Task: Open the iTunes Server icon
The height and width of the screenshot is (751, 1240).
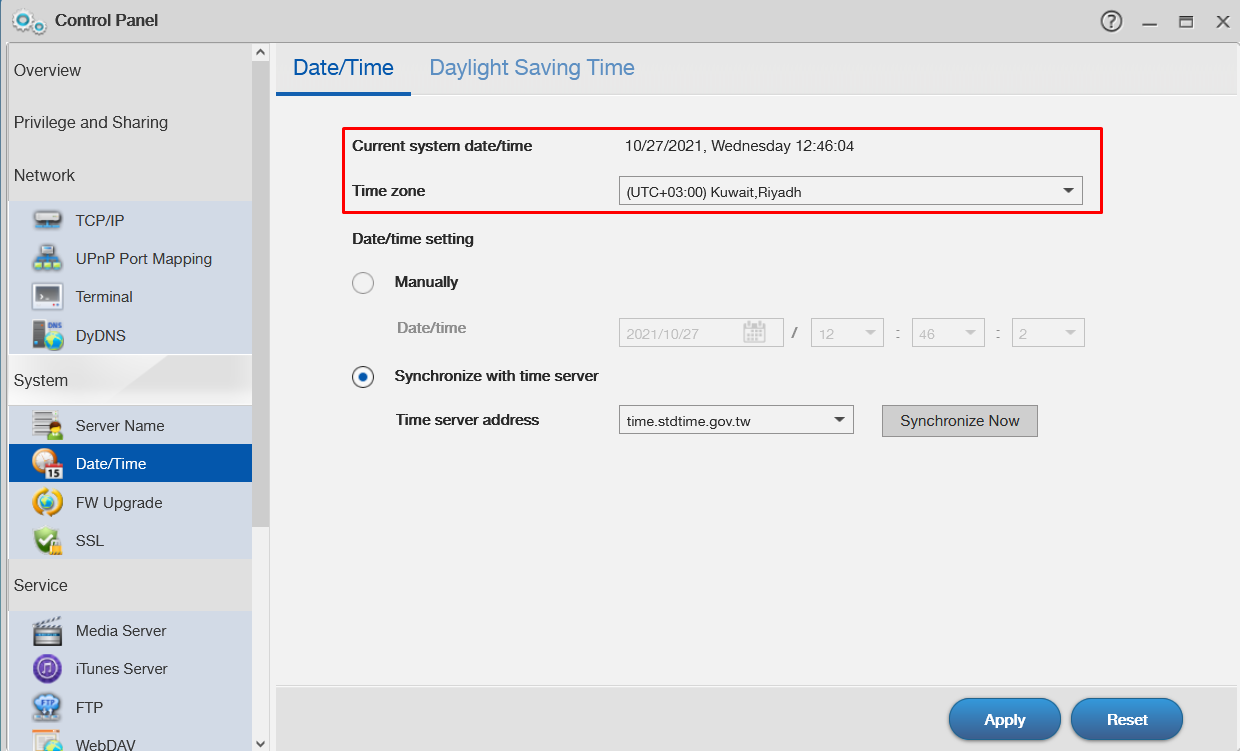Action: pyautogui.click(x=48, y=668)
